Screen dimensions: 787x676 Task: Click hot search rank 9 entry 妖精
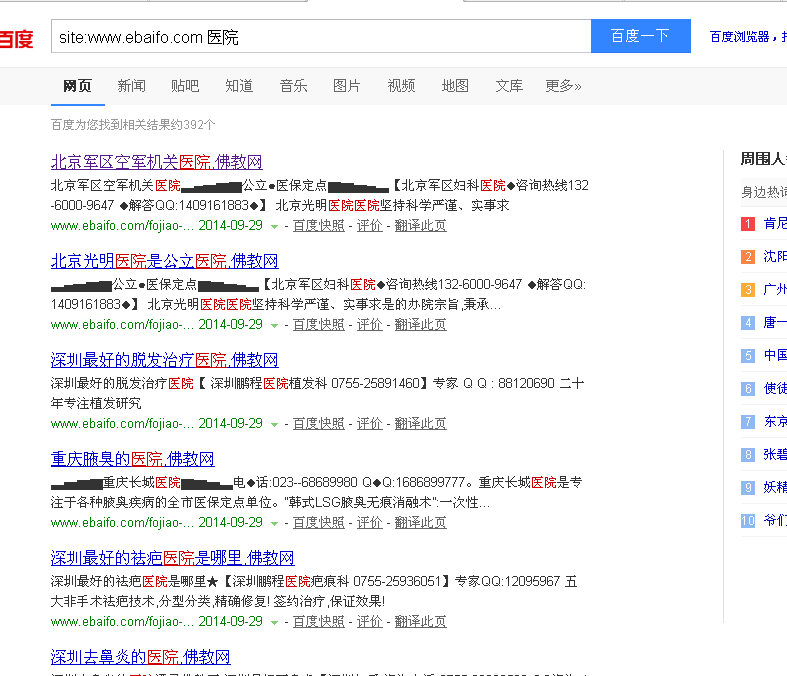click(x=775, y=487)
